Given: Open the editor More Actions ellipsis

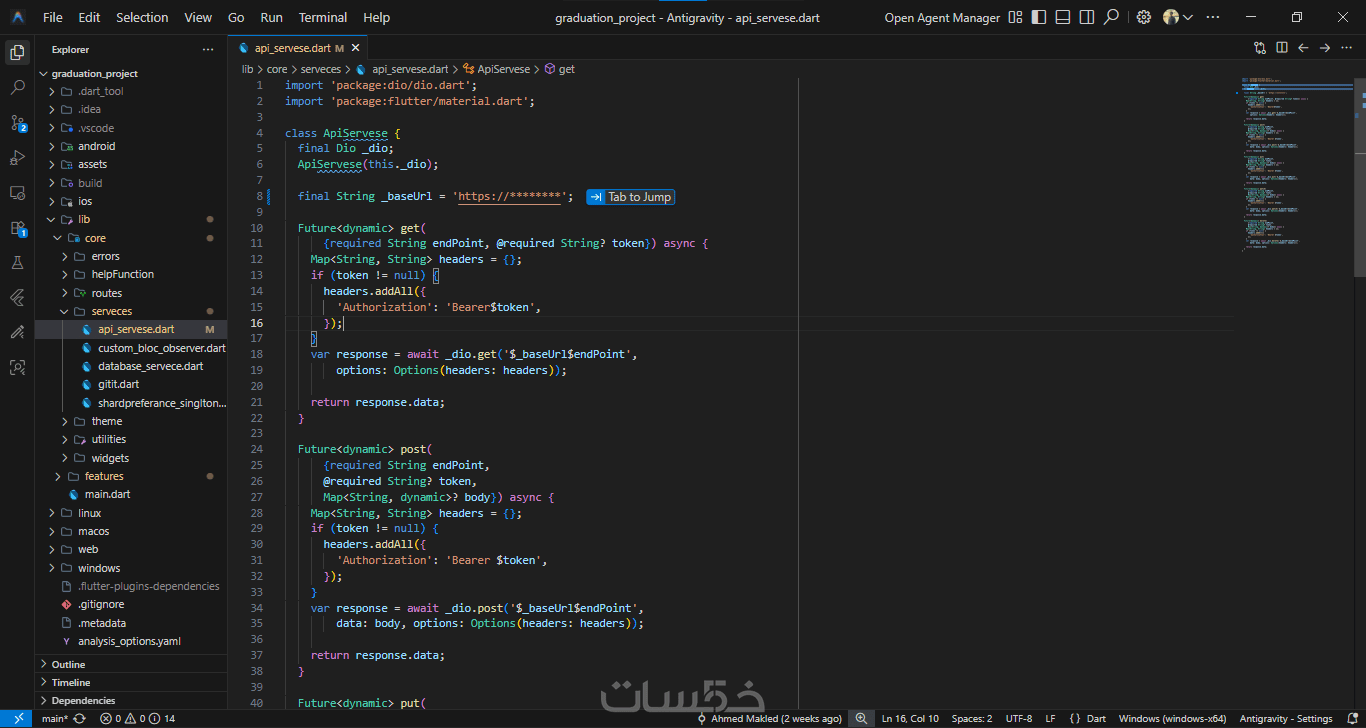Looking at the screenshot, I should click(1347, 47).
